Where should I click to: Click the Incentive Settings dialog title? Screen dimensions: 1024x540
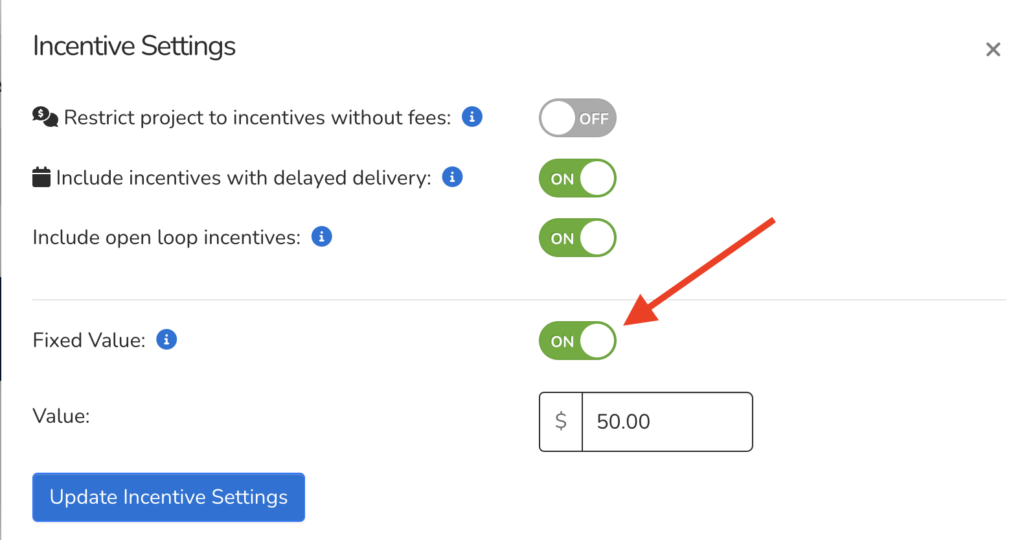click(x=134, y=46)
